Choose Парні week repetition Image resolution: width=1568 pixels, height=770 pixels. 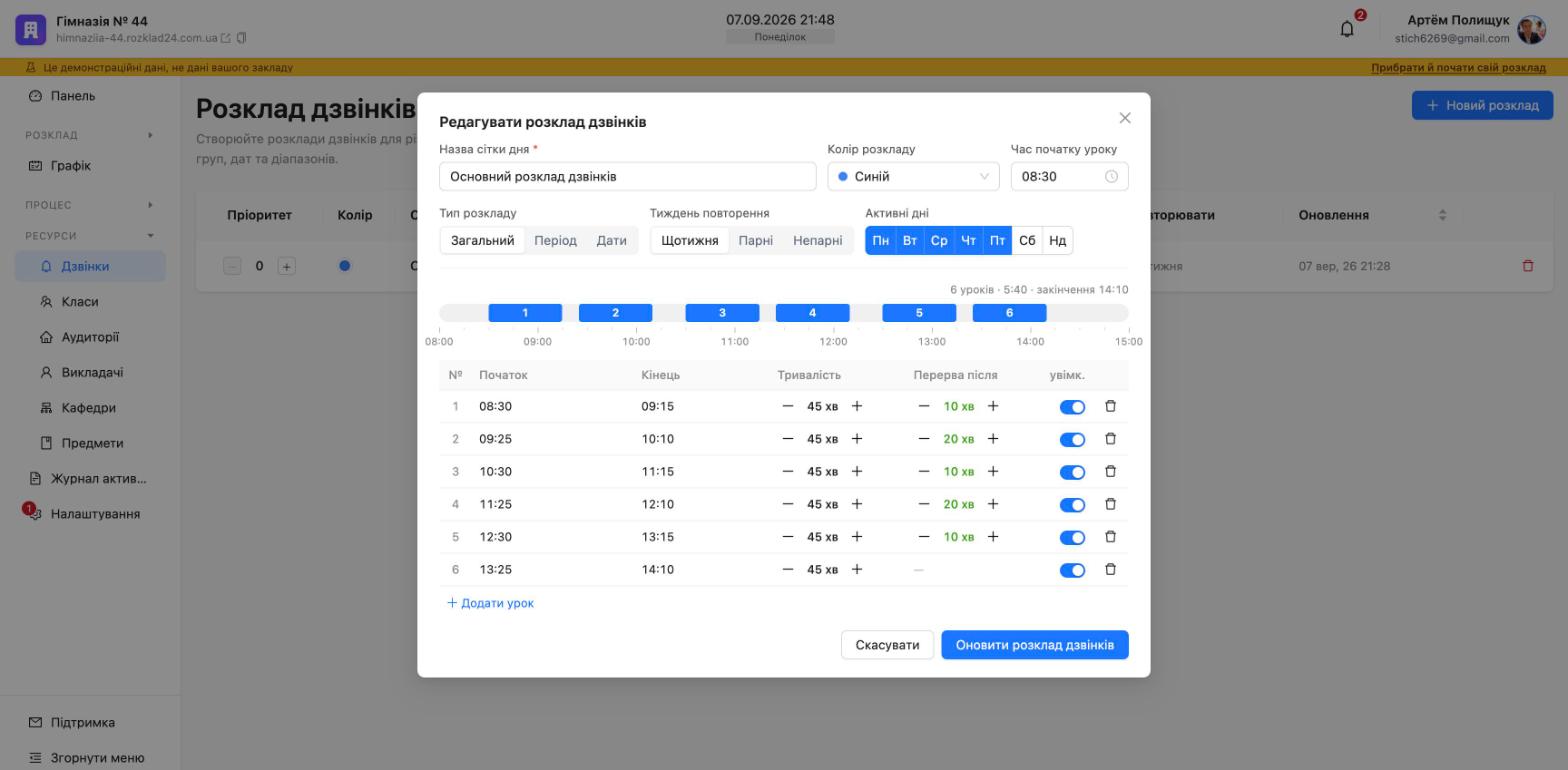(x=755, y=240)
